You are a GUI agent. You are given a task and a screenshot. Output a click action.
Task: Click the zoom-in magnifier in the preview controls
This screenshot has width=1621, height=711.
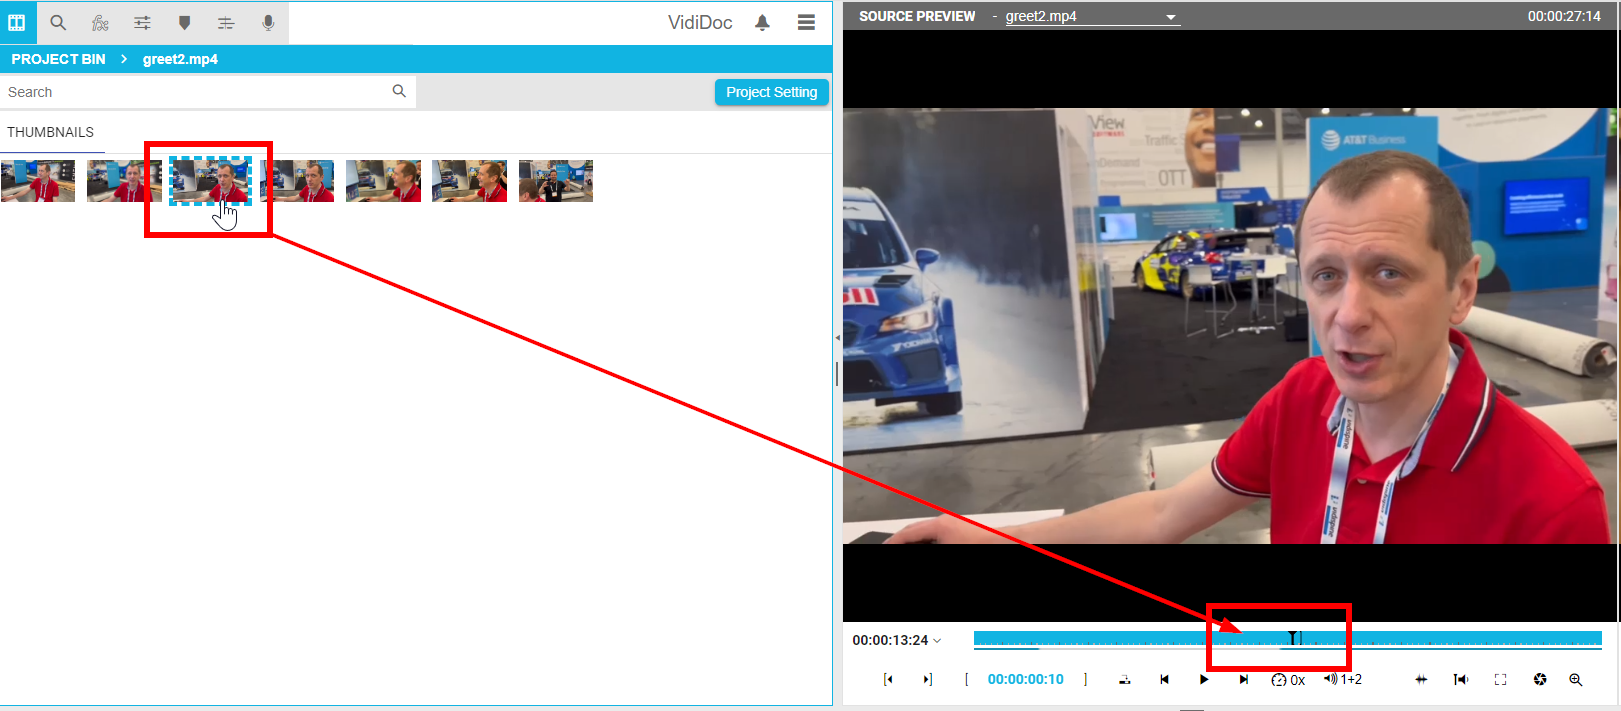tap(1575, 679)
